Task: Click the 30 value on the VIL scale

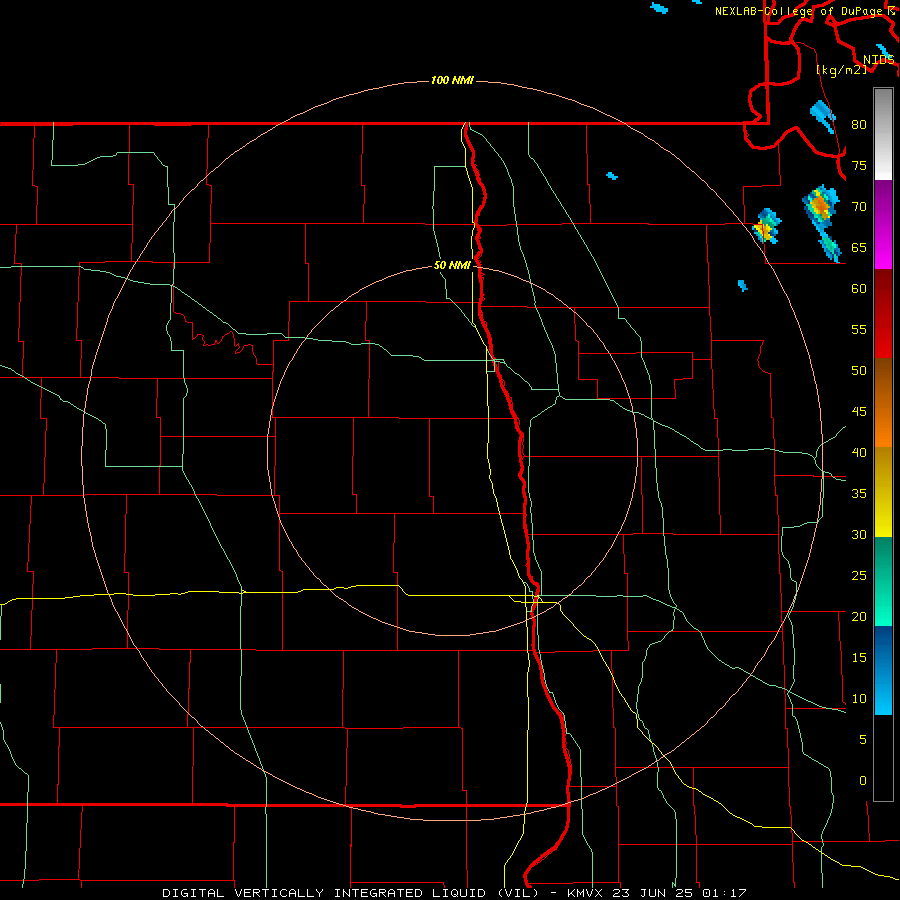Action: [x=859, y=534]
